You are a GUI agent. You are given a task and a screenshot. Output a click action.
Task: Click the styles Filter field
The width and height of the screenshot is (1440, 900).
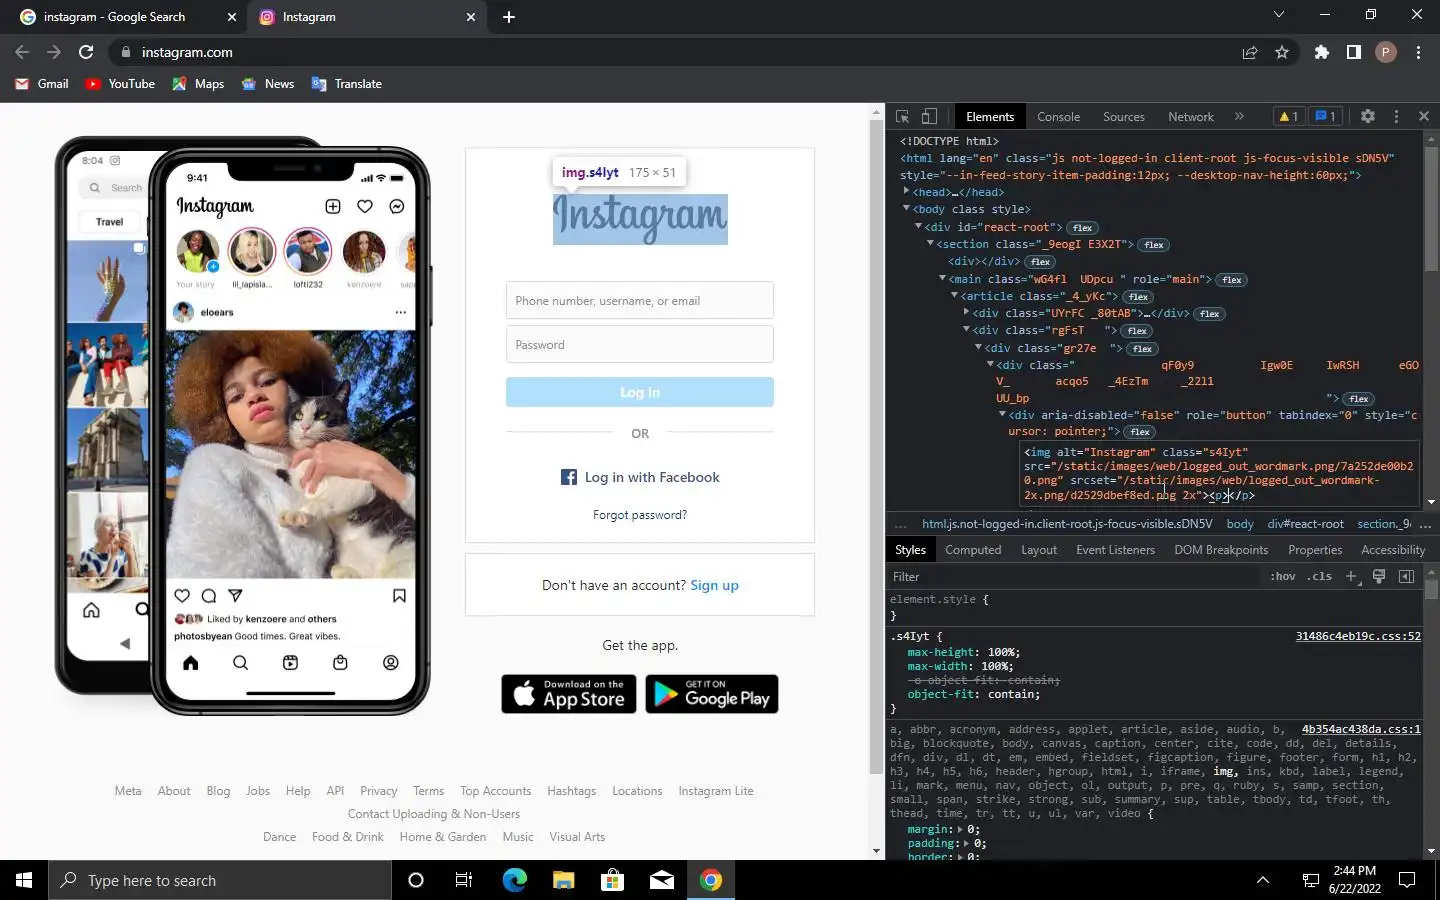tap(1075, 577)
